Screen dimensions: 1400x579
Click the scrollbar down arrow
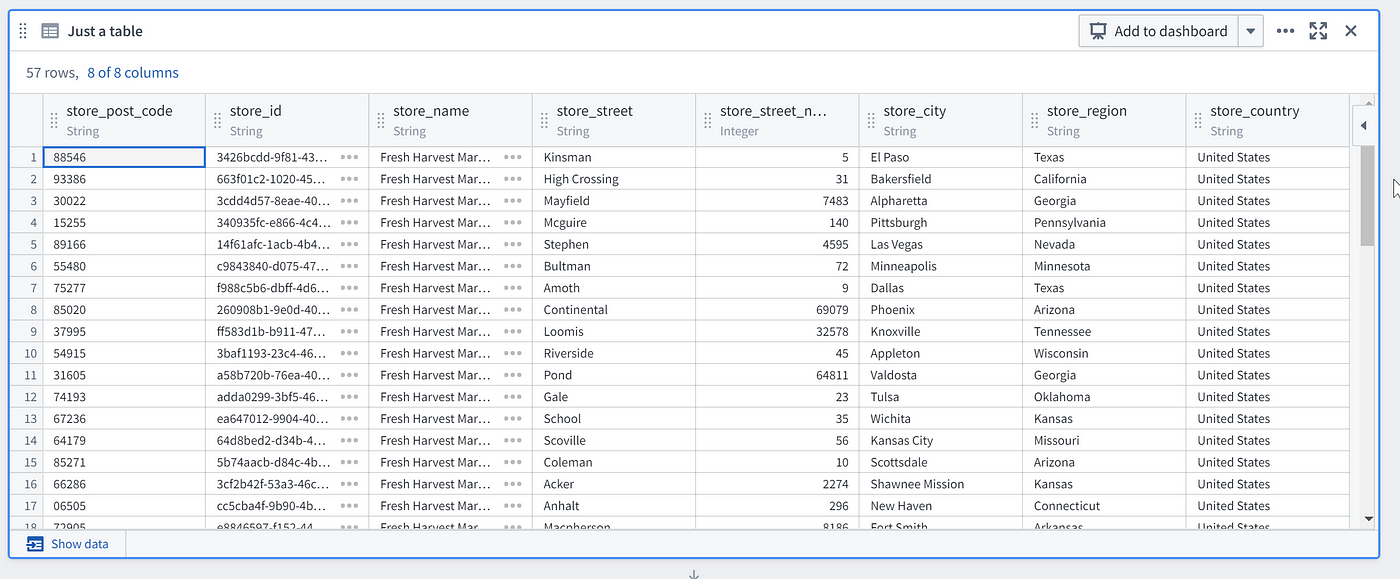[1368, 519]
